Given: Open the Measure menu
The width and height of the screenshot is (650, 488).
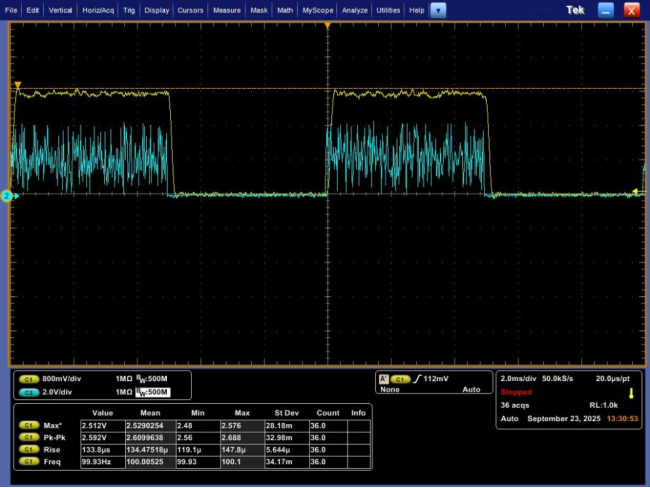Looking at the screenshot, I should (x=227, y=10).
